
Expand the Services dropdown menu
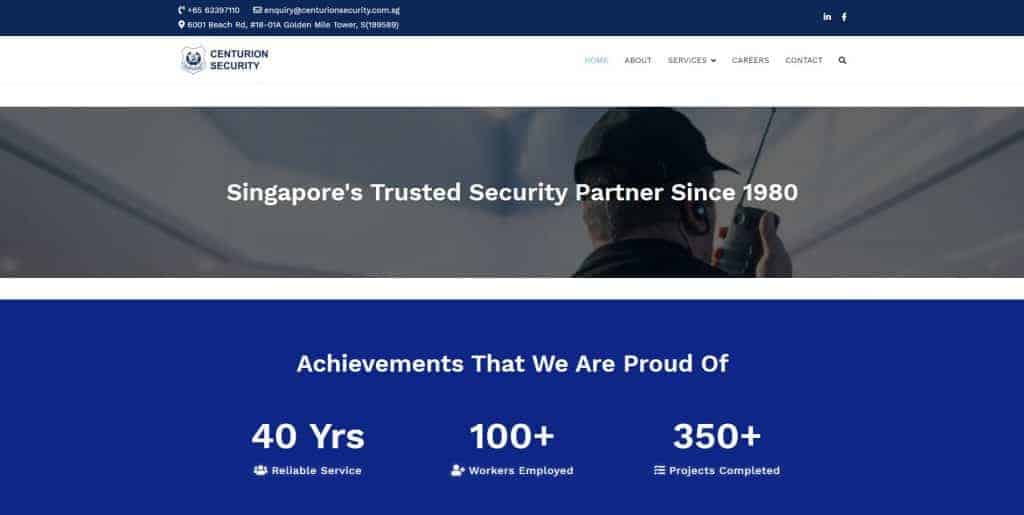click(x=692, y=60)
